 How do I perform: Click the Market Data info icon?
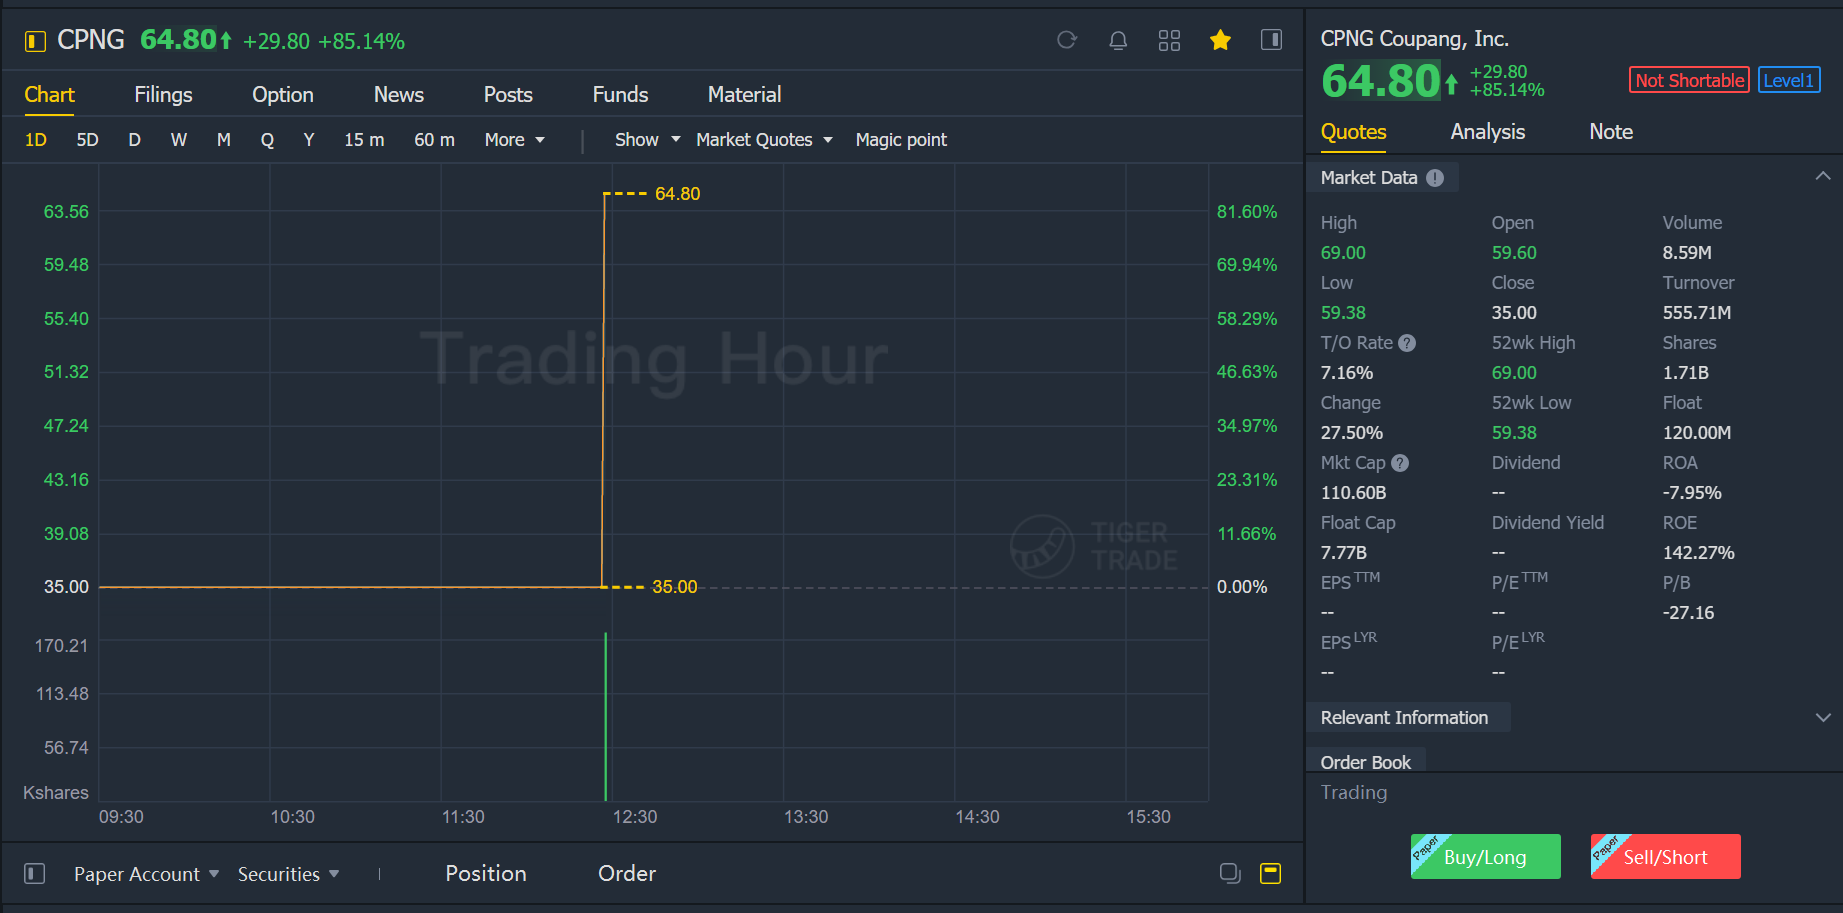tap(1435, 178)
